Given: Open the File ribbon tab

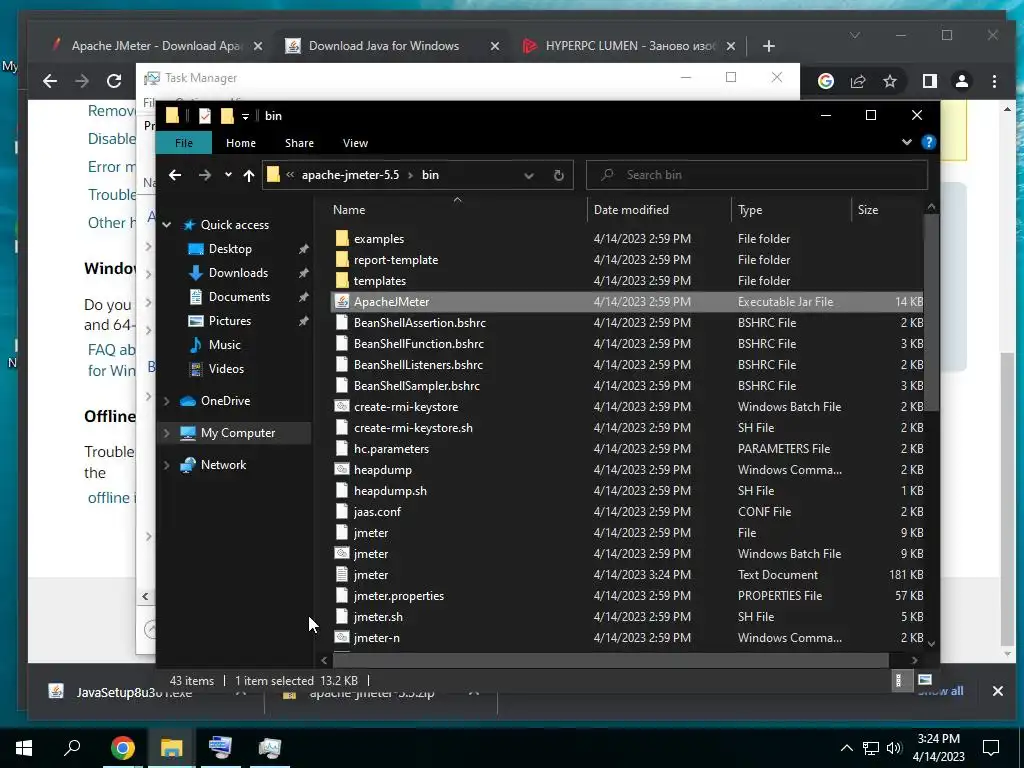Looking at the screenshot, I should (184, 143).
